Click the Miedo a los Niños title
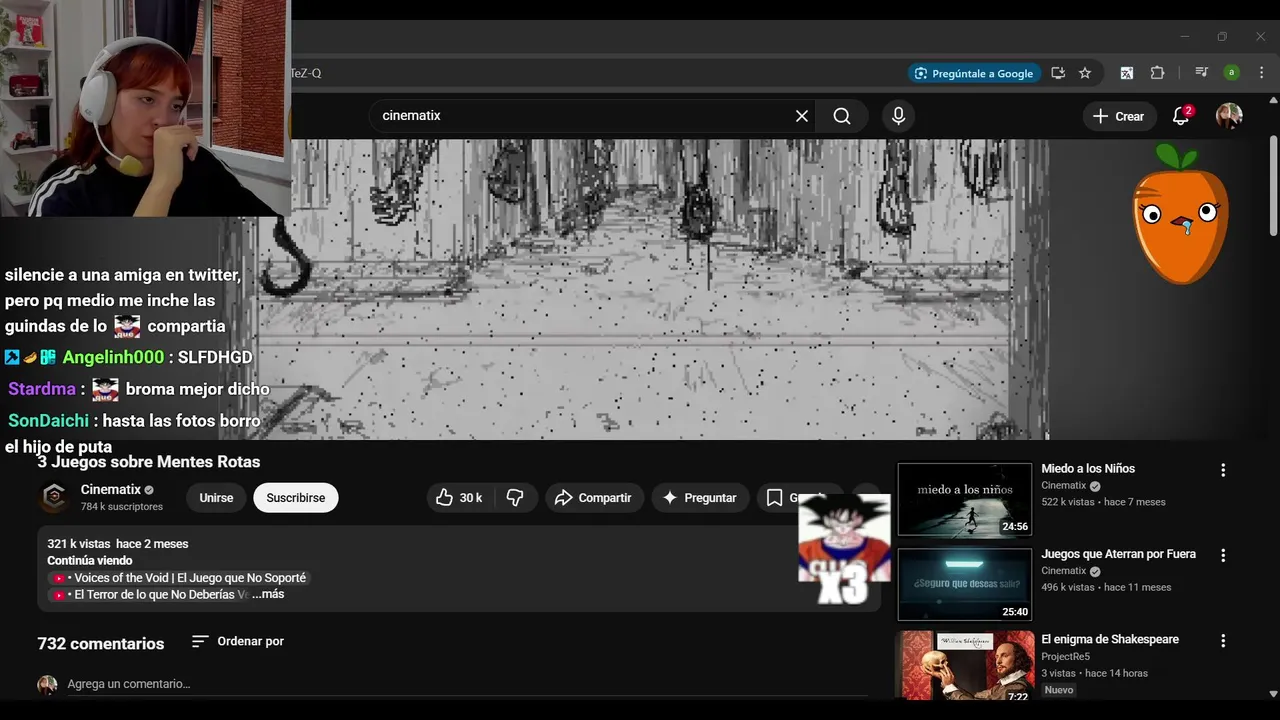This screenshot has width=1280, height=720. (1088, 469)
